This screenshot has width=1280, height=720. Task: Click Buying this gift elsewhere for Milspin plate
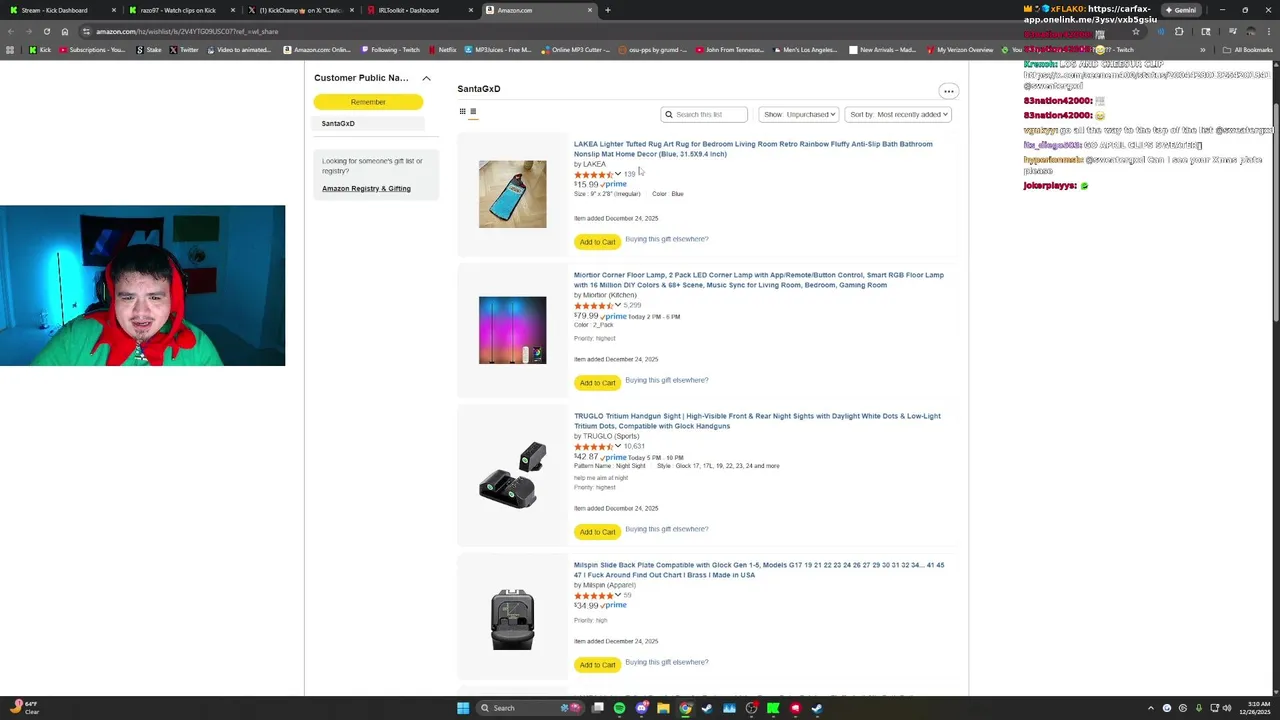(666, 662)
